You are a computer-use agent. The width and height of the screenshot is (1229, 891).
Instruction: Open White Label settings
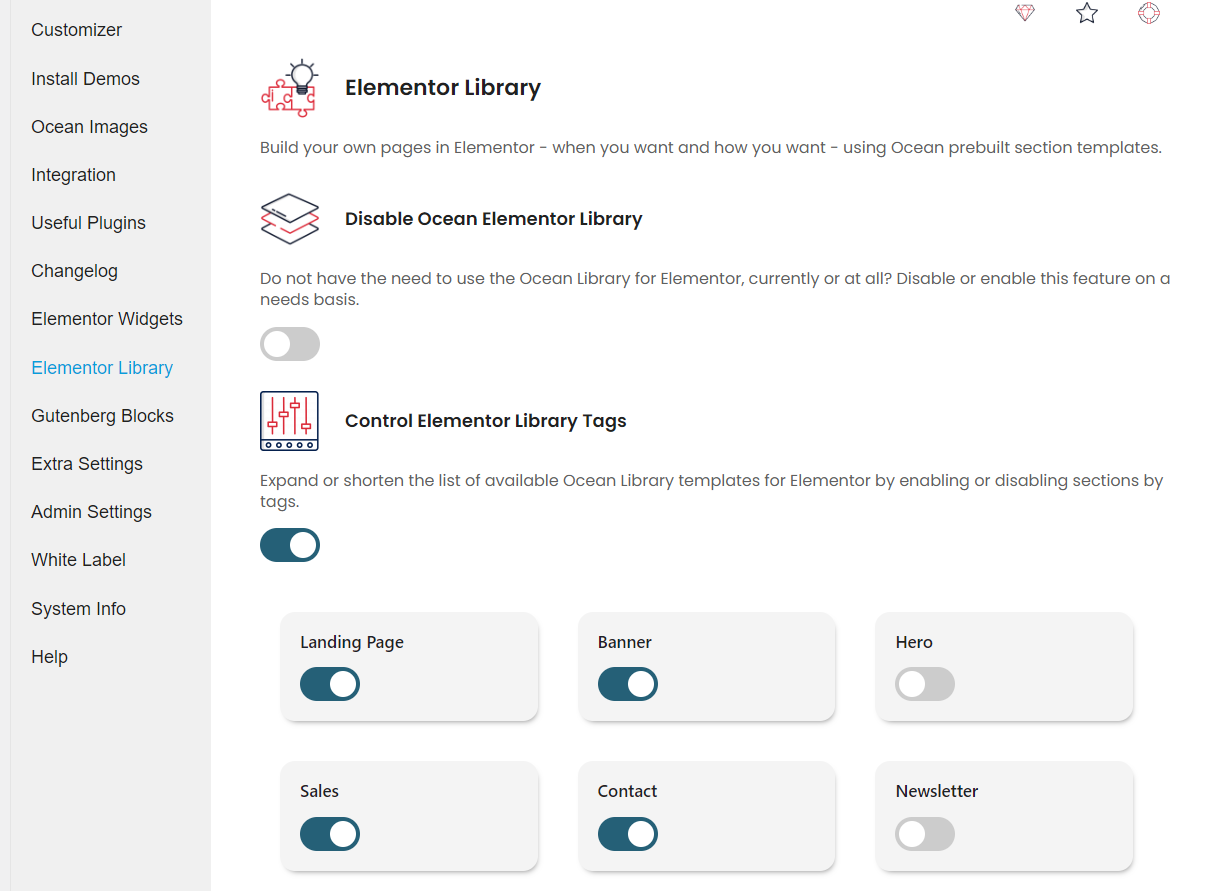pyautogui.click(x=79, y=560)
